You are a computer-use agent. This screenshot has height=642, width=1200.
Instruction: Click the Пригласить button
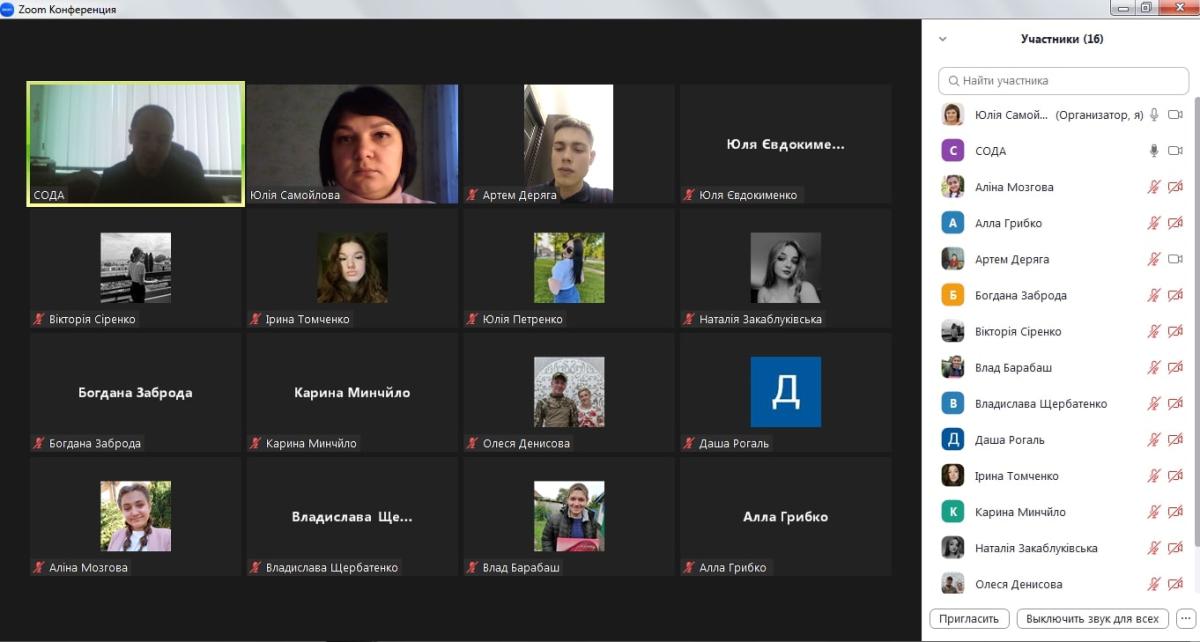970,618
